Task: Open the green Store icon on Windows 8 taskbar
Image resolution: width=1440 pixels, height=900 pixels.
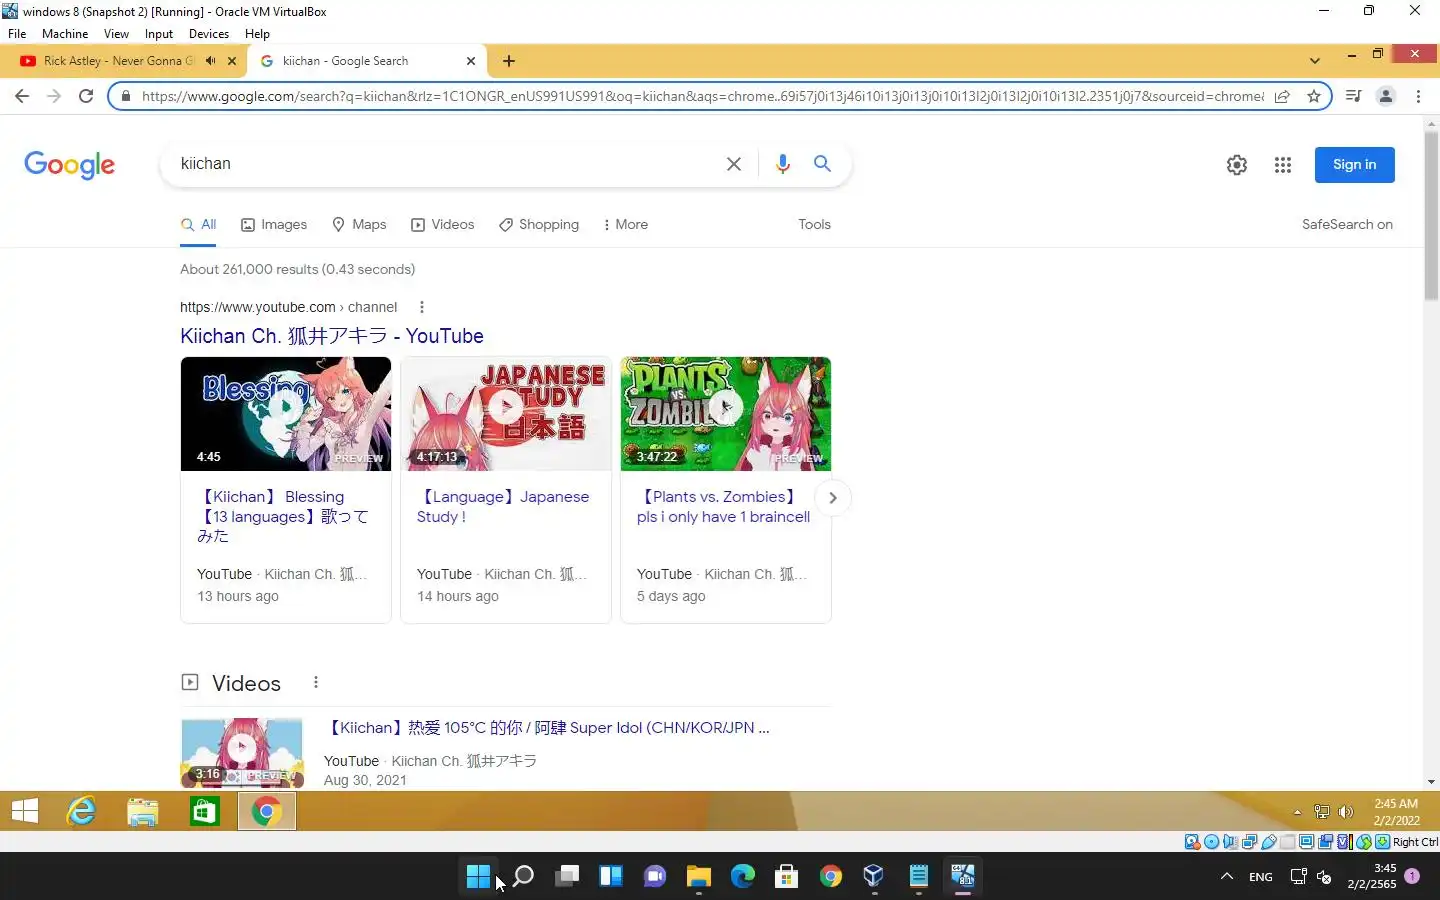Action: tap(205, 811)
